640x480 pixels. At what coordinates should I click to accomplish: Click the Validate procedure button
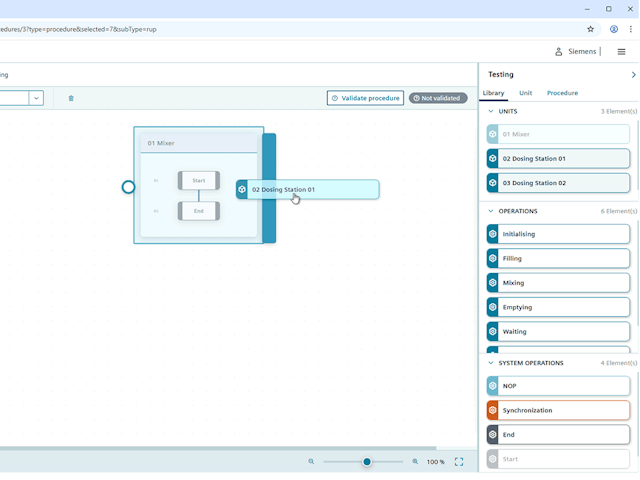click(x=365, y=98)
